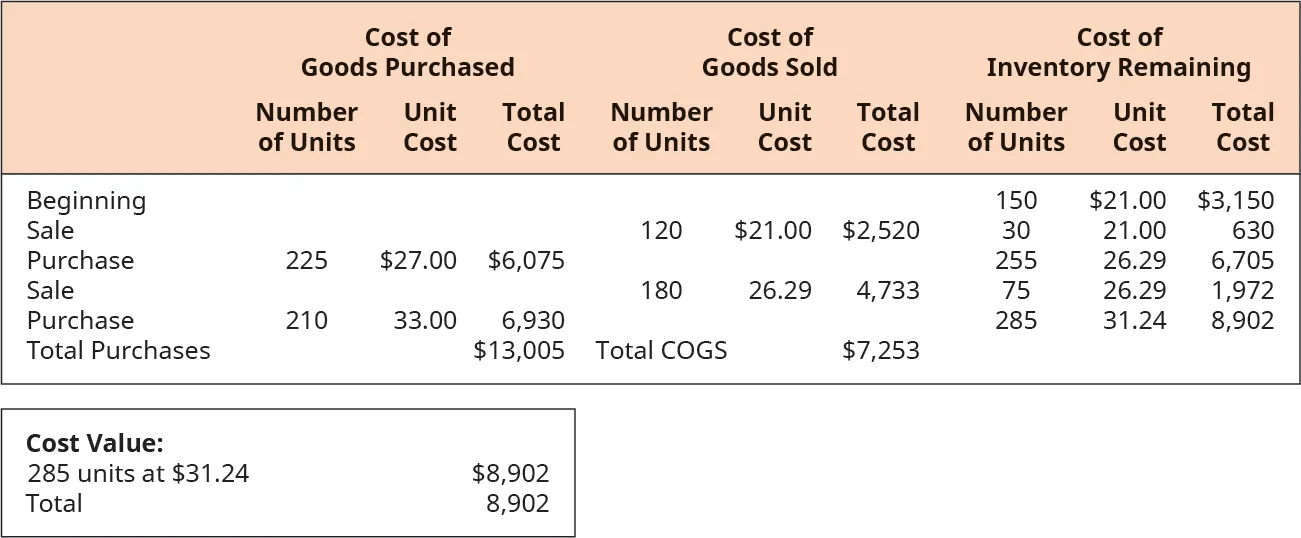This screenshot has width=1301, height=538.
Task: Click the 225 units purchased cell
Action: 306,261
